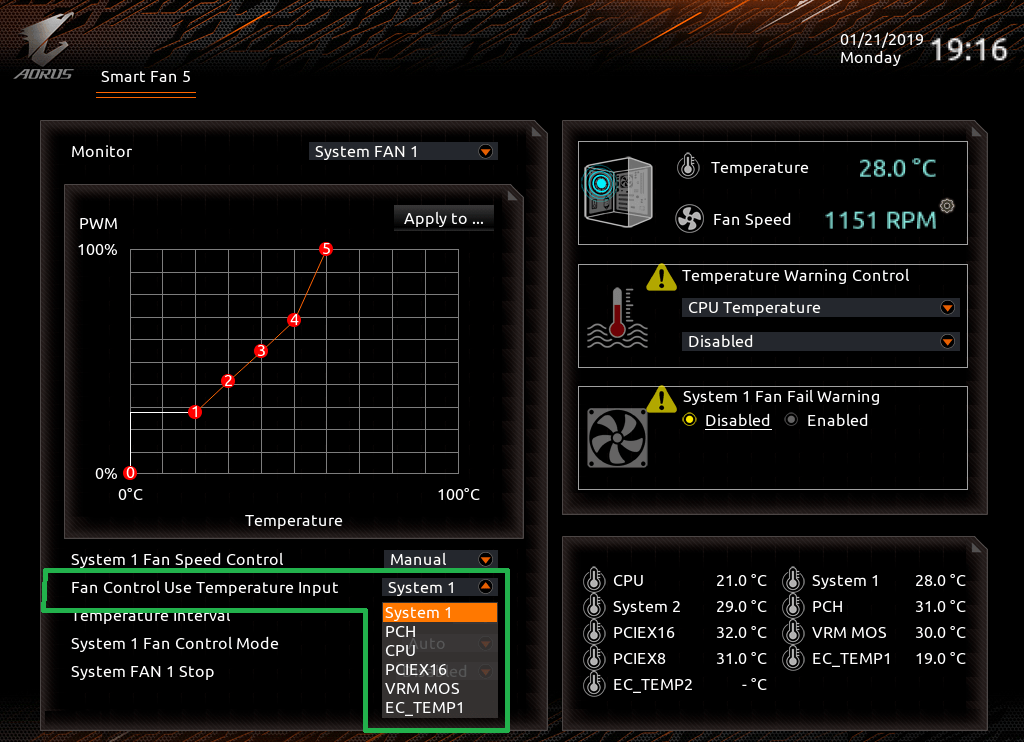Click the thermometer icon beside Temperature 28.0 °C
This screenshot has height=742, width=1024.
coord(688,166)
